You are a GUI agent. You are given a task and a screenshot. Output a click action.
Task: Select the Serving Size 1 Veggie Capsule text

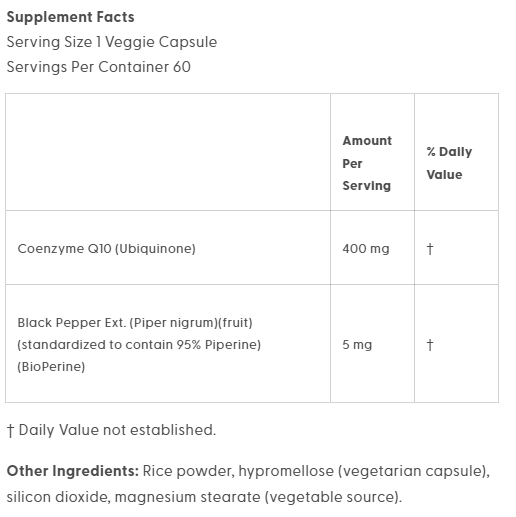tap(112, 42)
